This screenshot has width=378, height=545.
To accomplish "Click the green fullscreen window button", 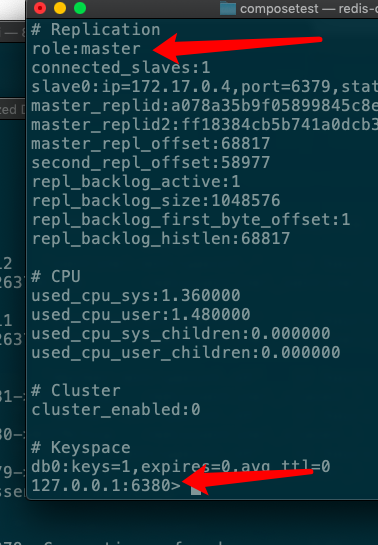I will (80, 8).
